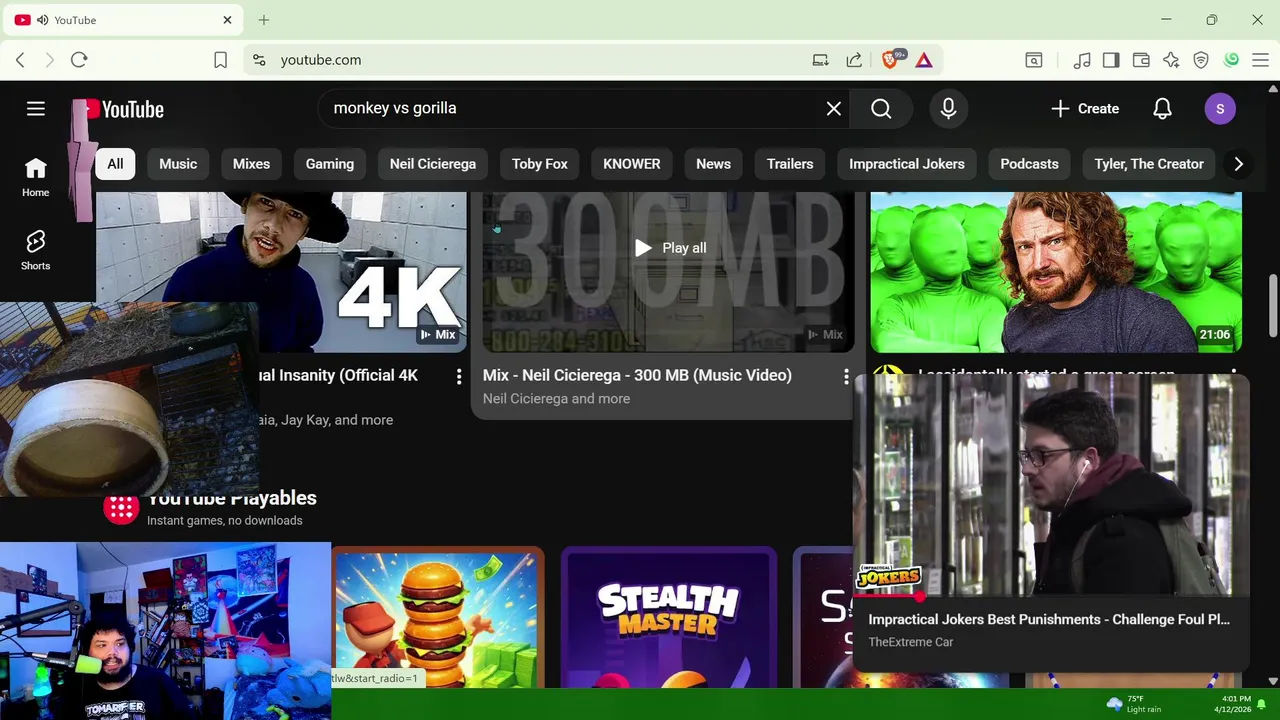The width and height of the screenshot is (1280, 720).
Task: Open Brave Rewards triangle icon
Action: point(924,60)
